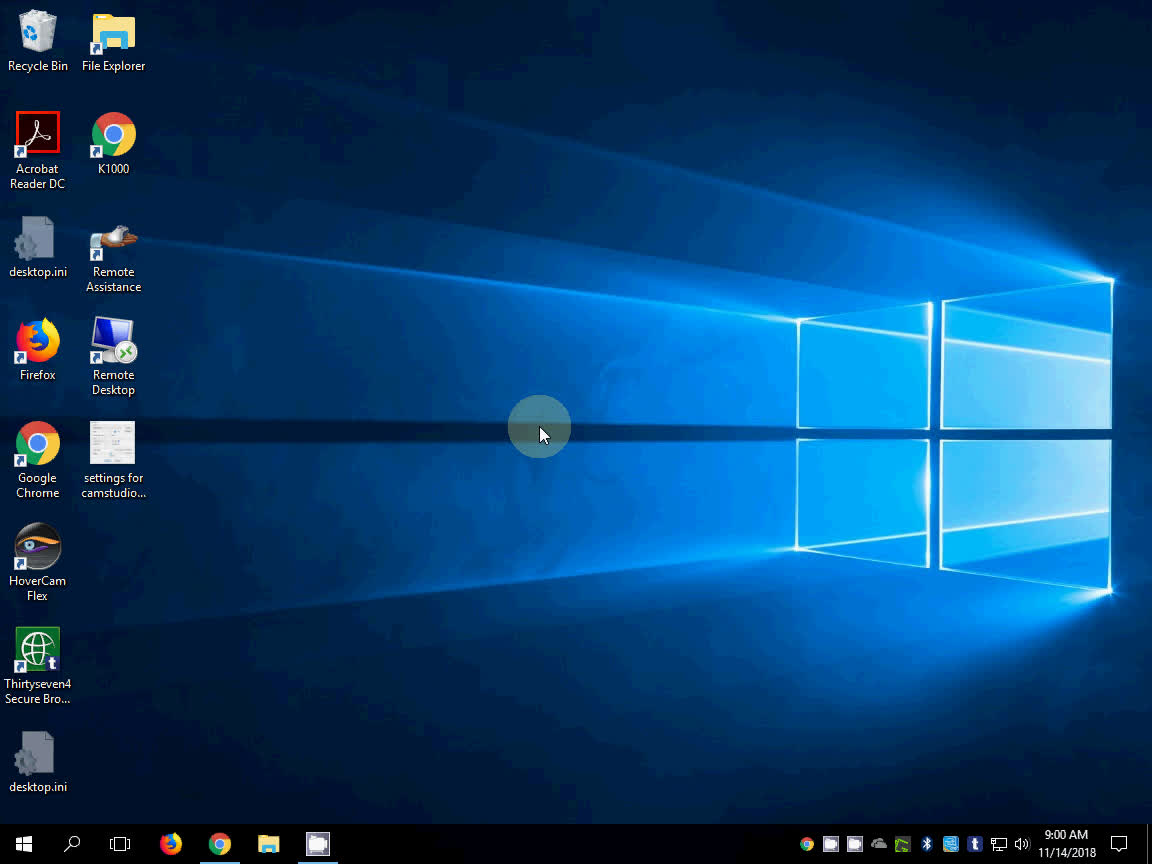
Task: Open the Bluetooth icon in the system tray
Action: click(x=926, y=844)
